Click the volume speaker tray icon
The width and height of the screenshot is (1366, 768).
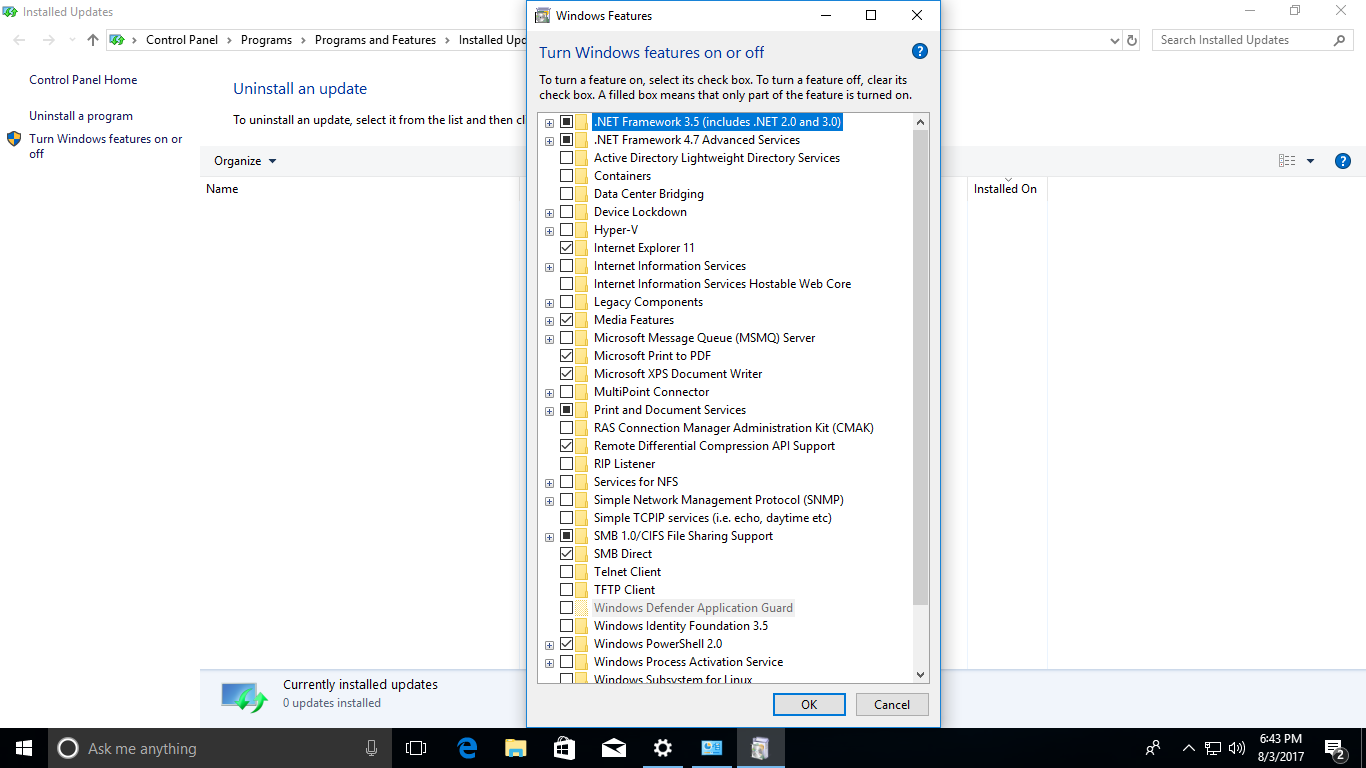(1236, 748)
